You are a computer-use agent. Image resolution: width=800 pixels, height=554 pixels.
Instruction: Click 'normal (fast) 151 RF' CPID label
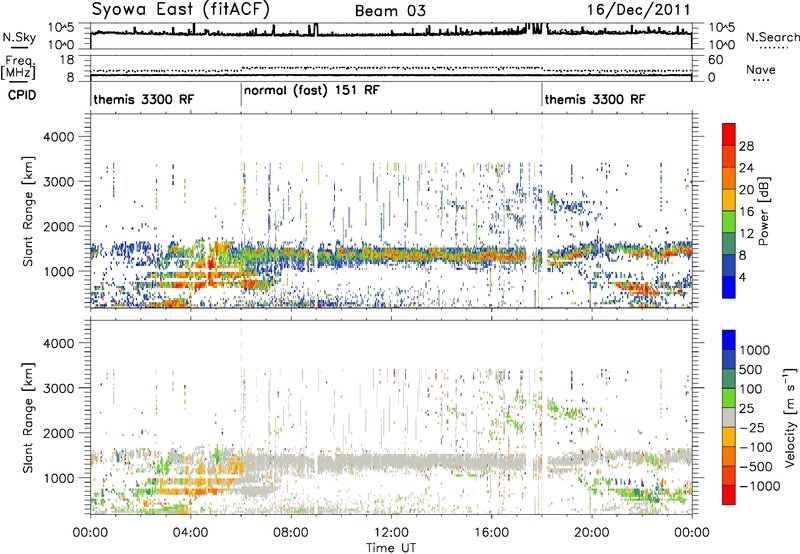[312, 90]
